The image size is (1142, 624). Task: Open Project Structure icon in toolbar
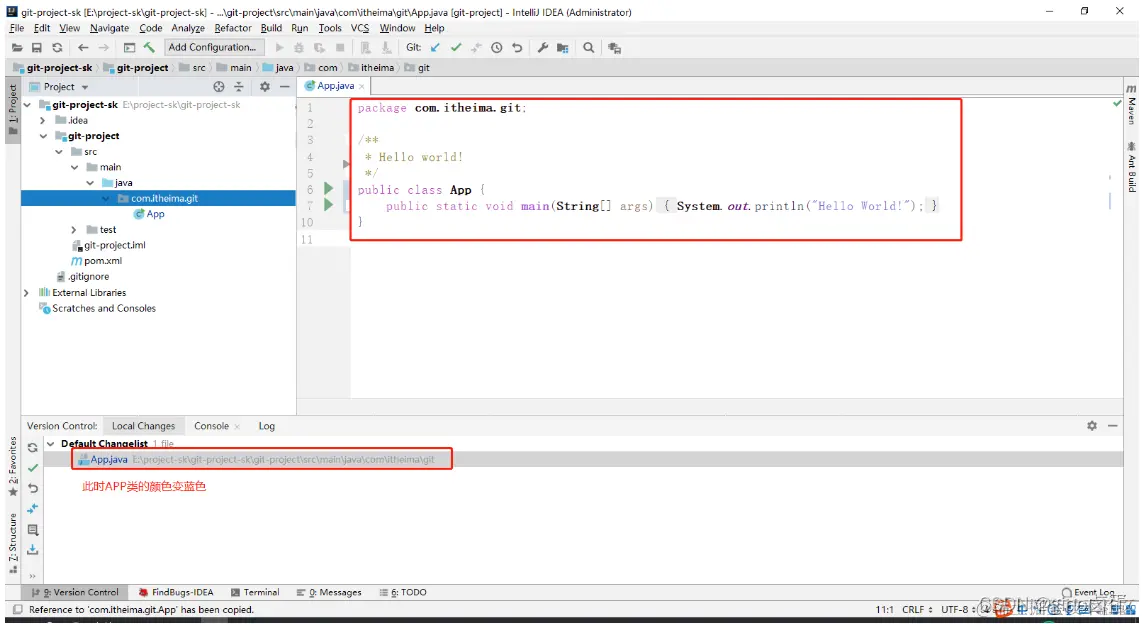[562, 48]
